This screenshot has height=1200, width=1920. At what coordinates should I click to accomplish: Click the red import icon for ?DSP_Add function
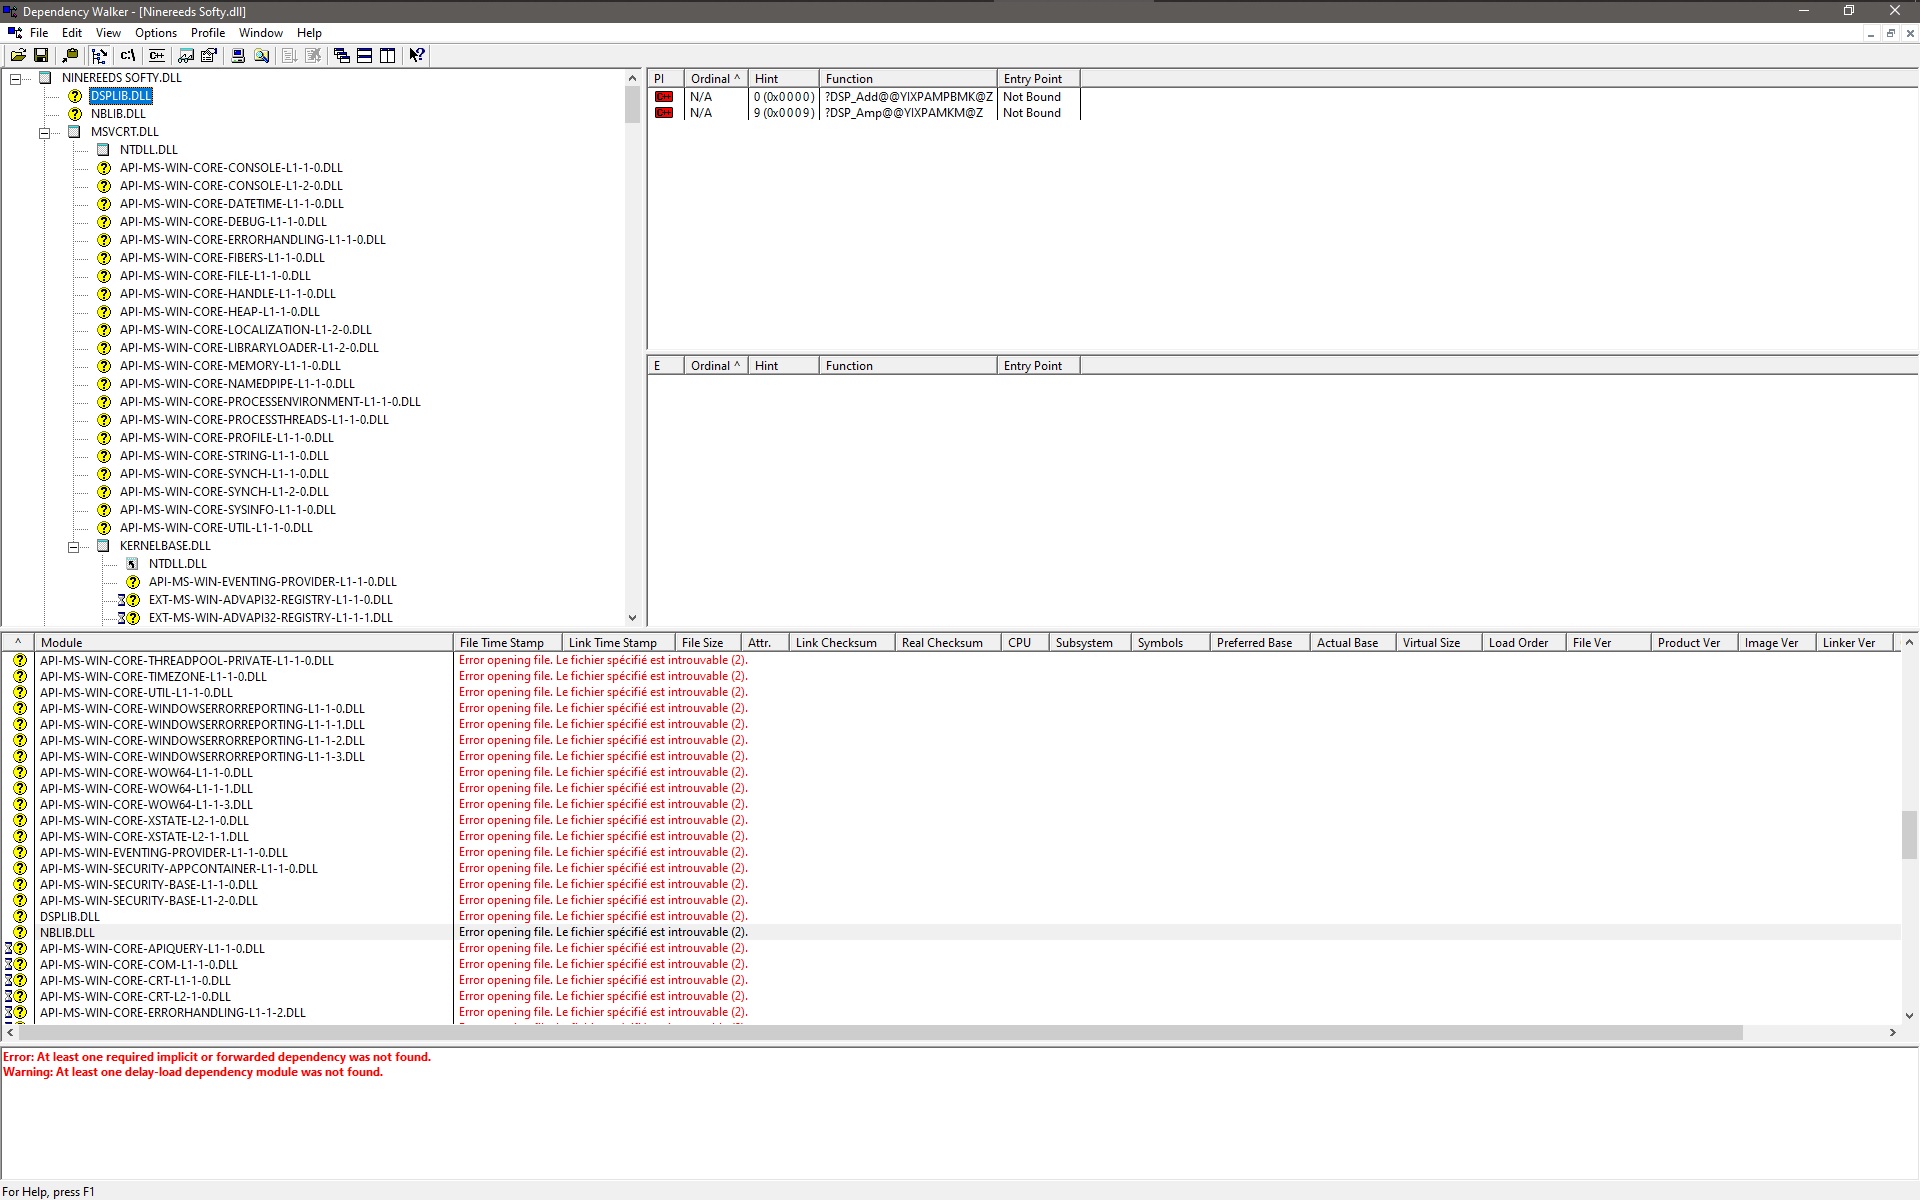click(x=664, y=97)
